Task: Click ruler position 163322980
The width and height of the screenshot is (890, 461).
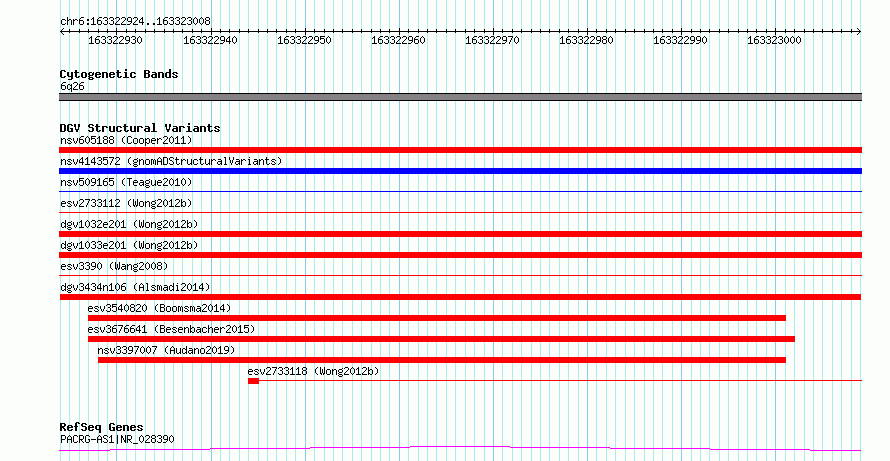Action: 586,40
